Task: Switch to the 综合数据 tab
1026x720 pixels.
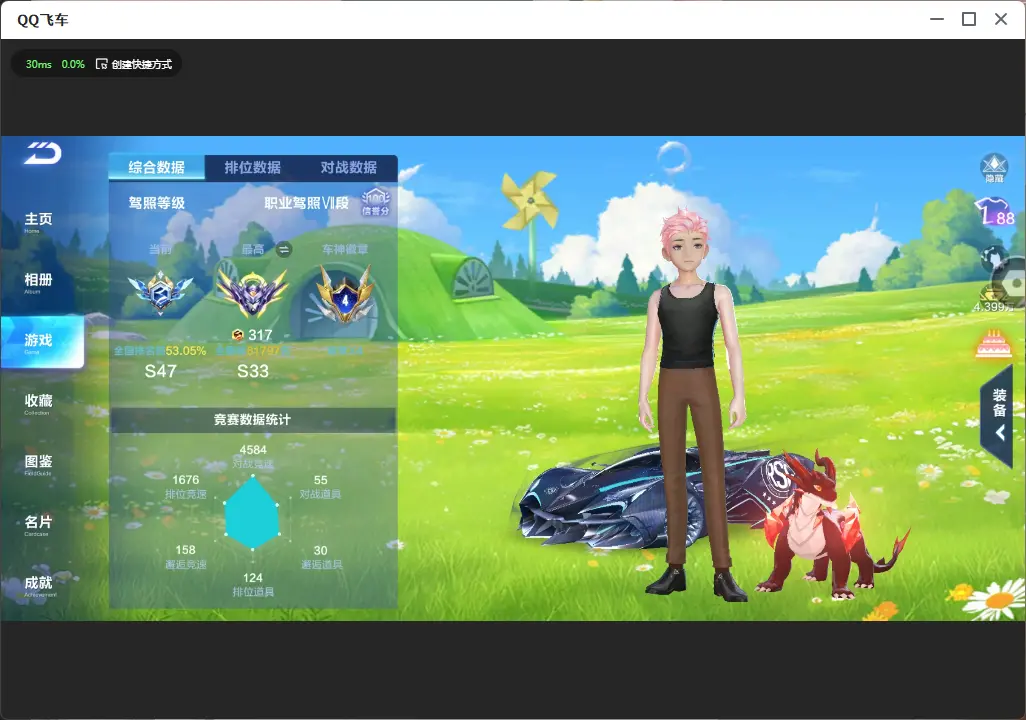Action: point(156,168)
